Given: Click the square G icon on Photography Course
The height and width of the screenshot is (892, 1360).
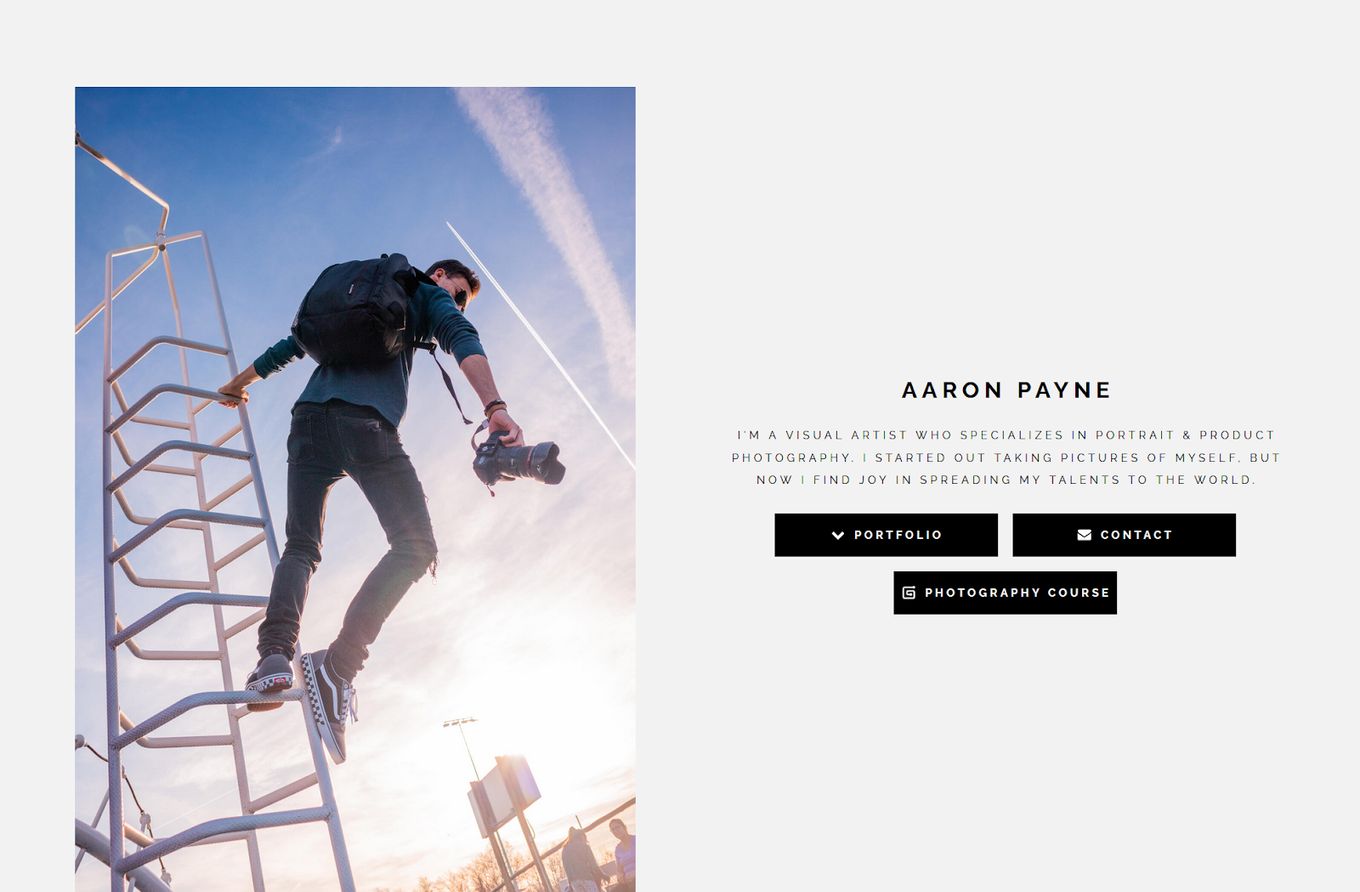Looking at the screenshot, I should tap(909, 593).
